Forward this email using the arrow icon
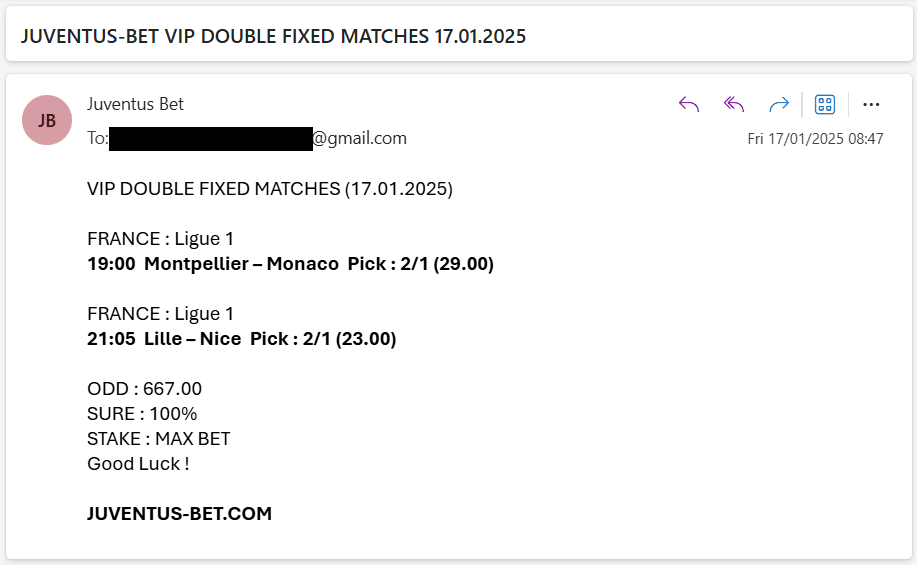 point(779,105)
